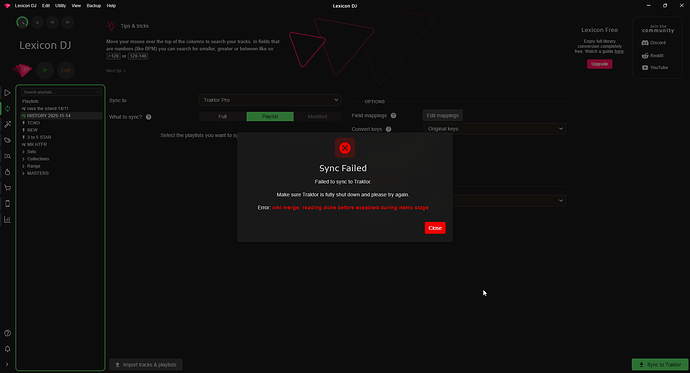
Task: Open the flame icon in left sidebar
Action: point(7,172)
